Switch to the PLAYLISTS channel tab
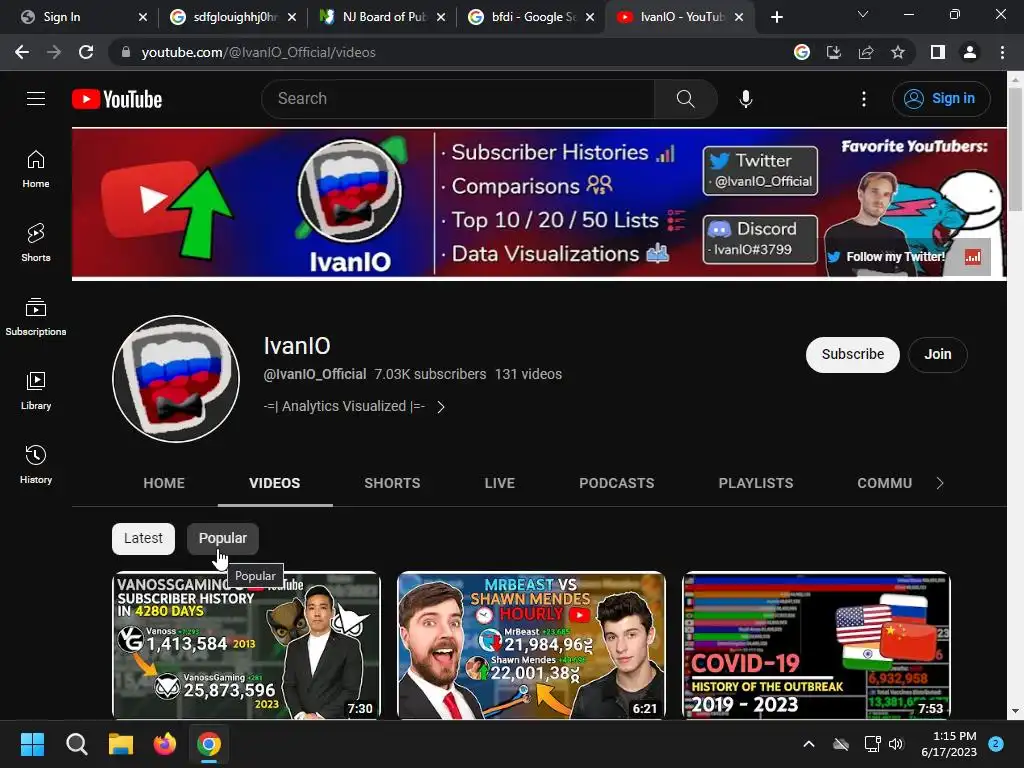Viewport: 1024px width, 768px height. [756, 483]
